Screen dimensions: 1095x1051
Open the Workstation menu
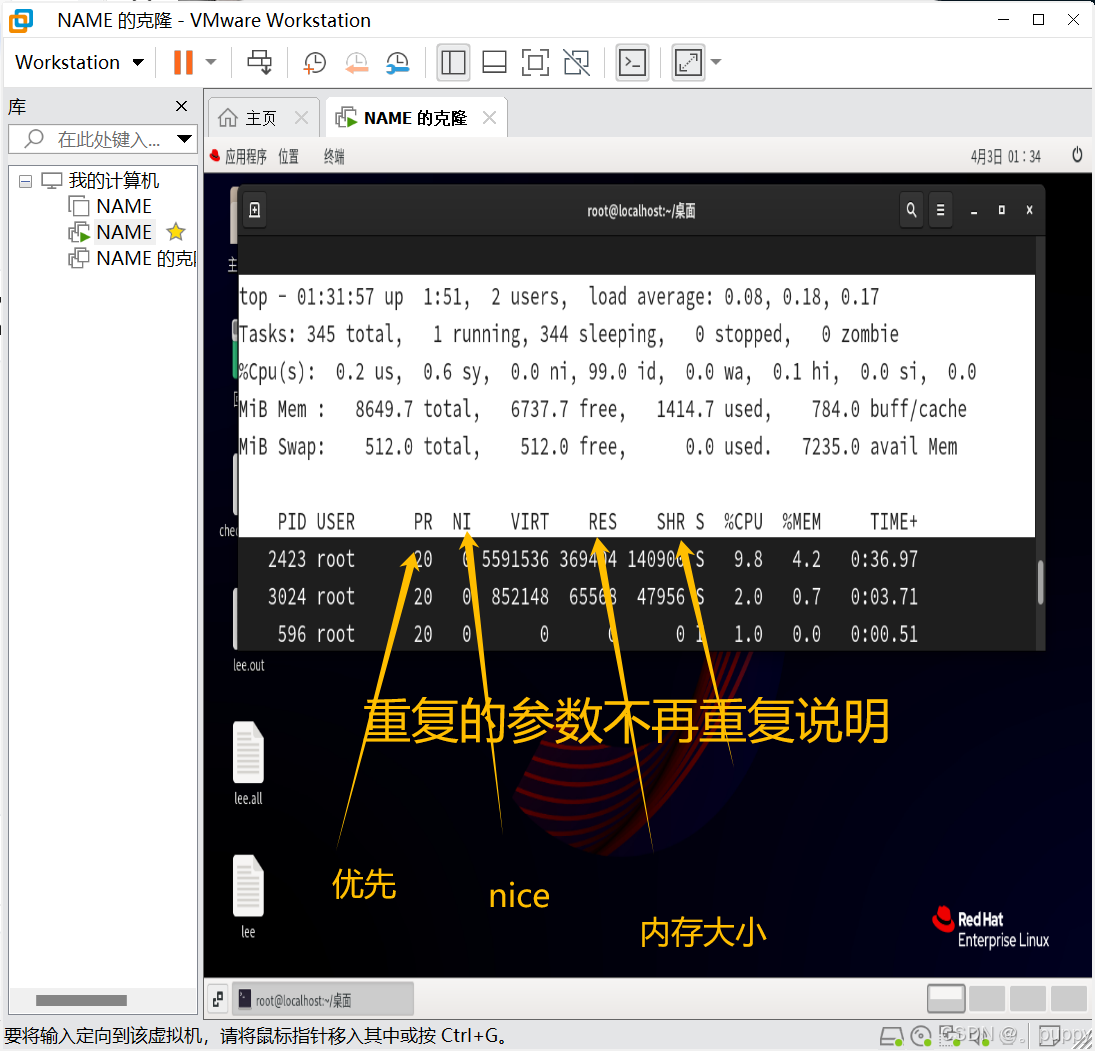[77, 62]
